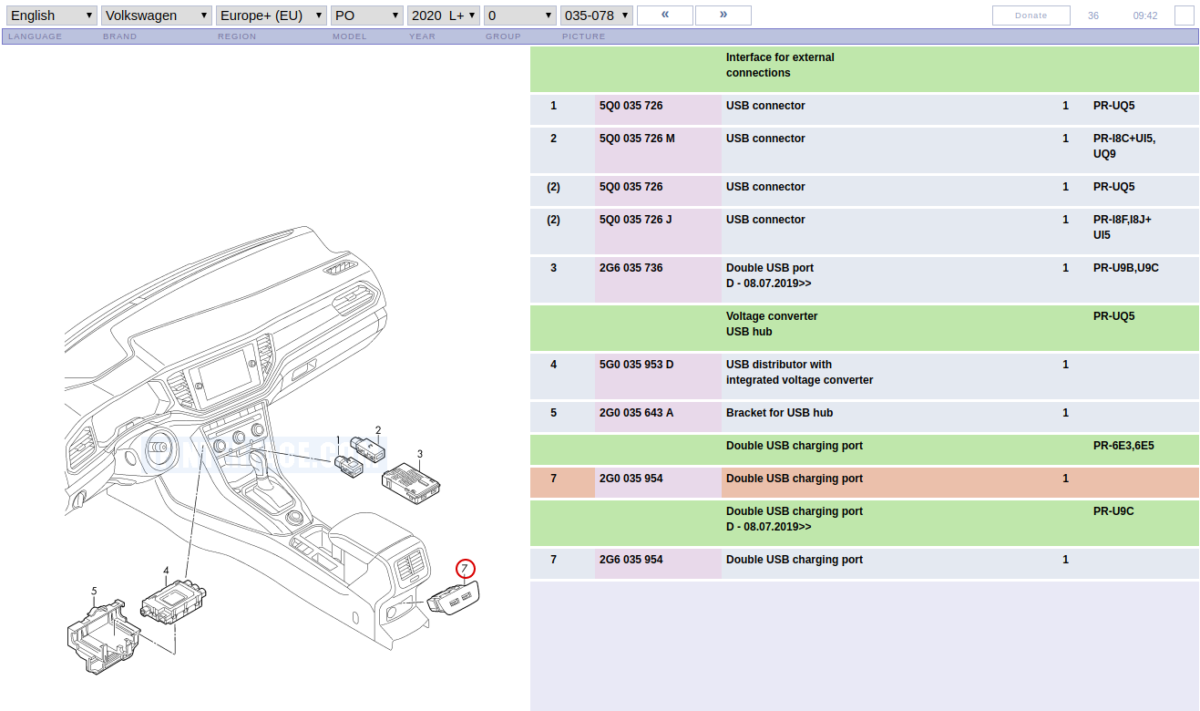Click highlighted part number 2G0 035 954
Screen dimensions: 1200x711
point(631,479)
